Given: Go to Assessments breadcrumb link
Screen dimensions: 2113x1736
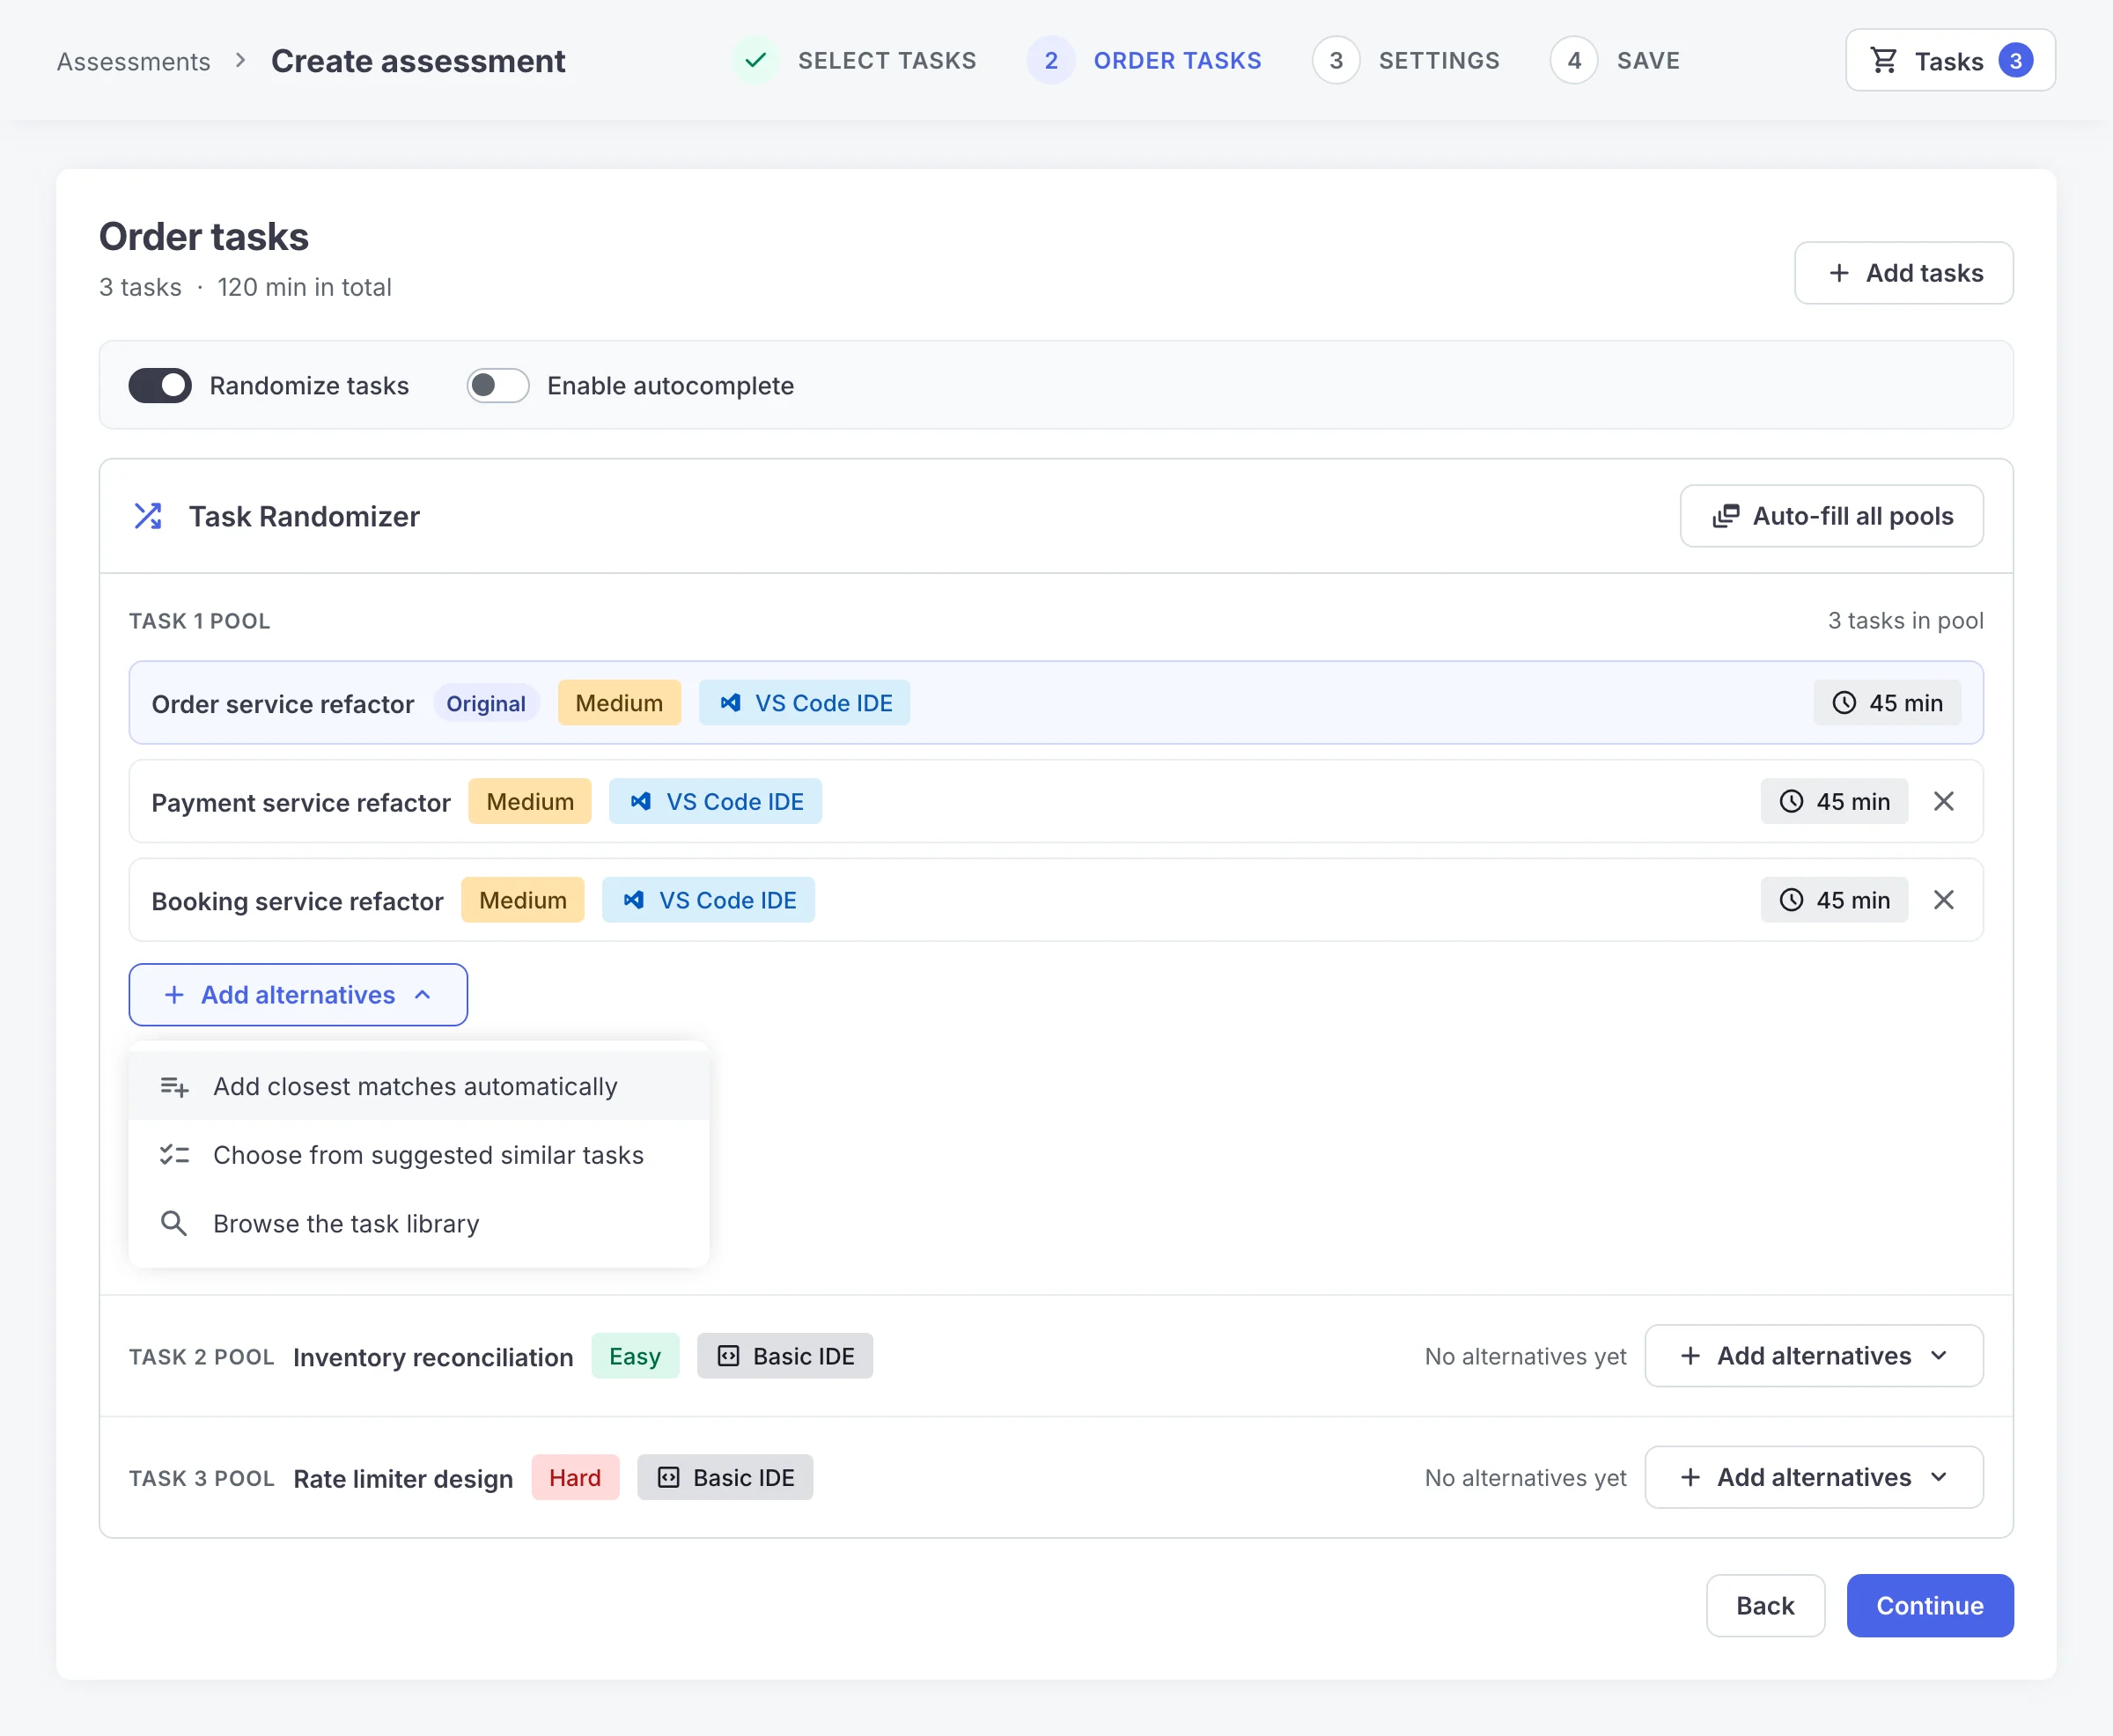Looking at the screenshot, I should 134,62.
